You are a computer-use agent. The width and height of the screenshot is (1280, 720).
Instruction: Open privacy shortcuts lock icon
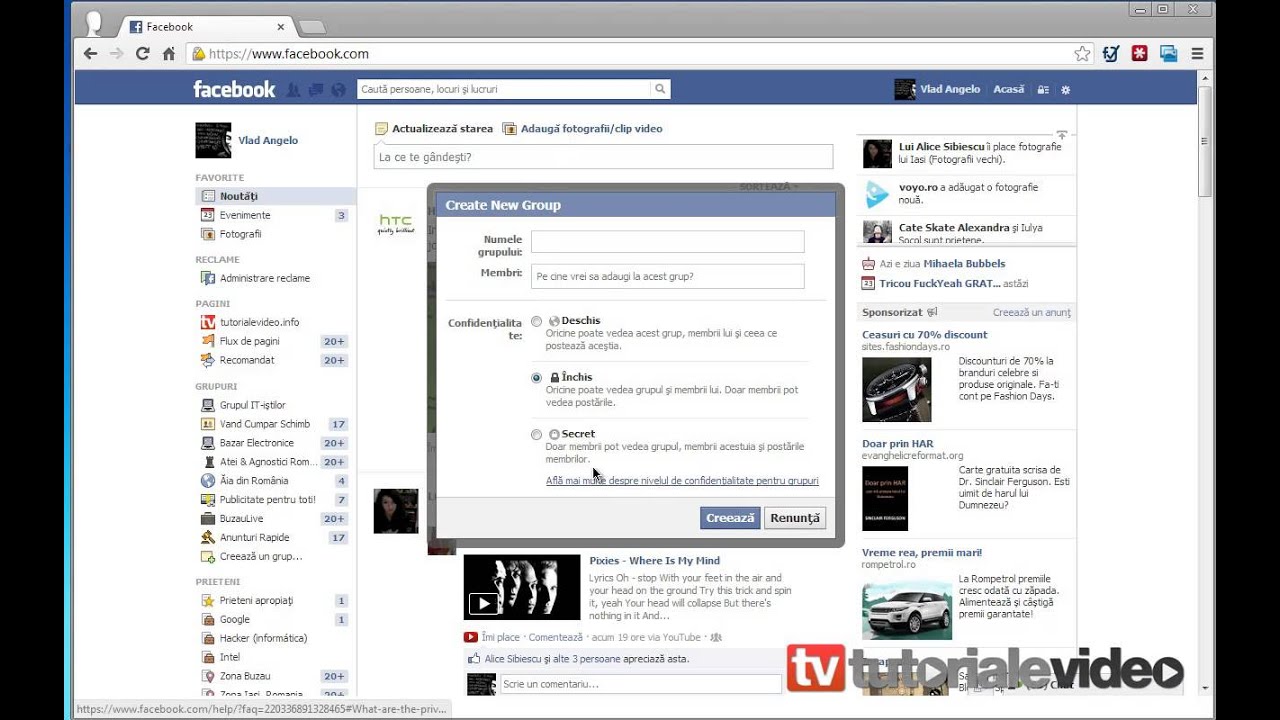pos(1043,90)
